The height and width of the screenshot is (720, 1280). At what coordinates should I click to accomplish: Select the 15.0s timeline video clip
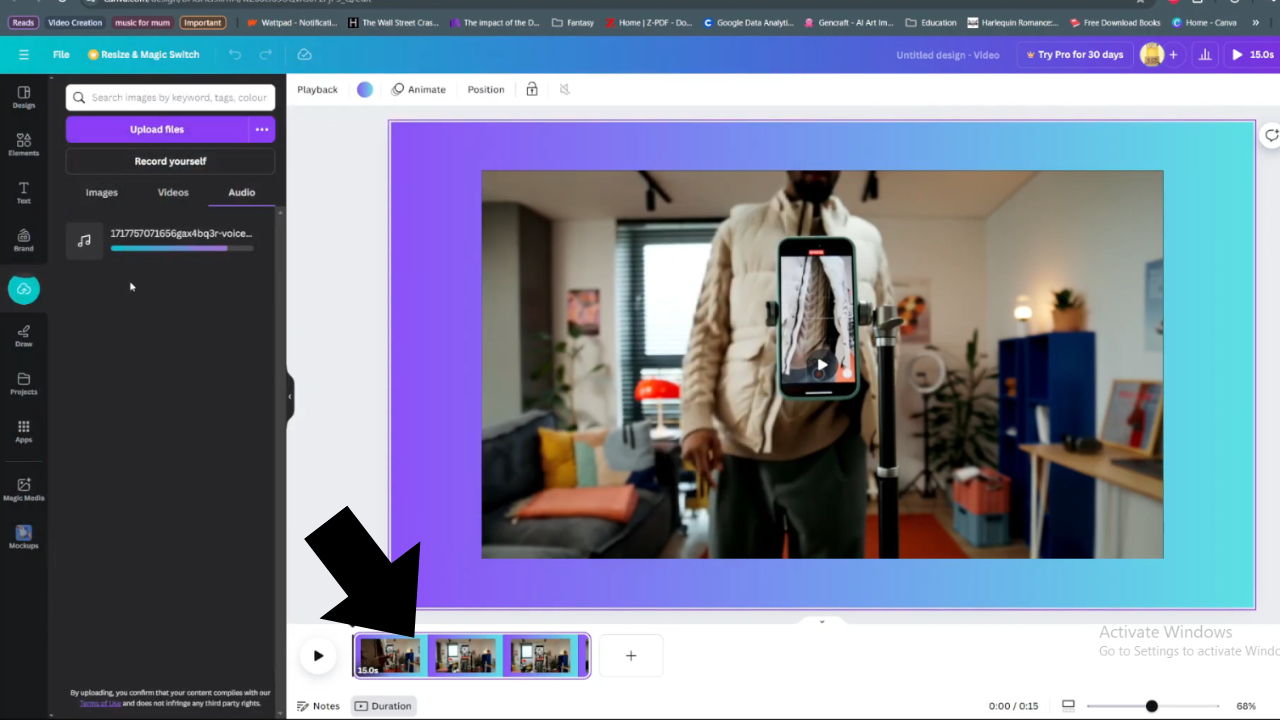(x=472, y=656)
